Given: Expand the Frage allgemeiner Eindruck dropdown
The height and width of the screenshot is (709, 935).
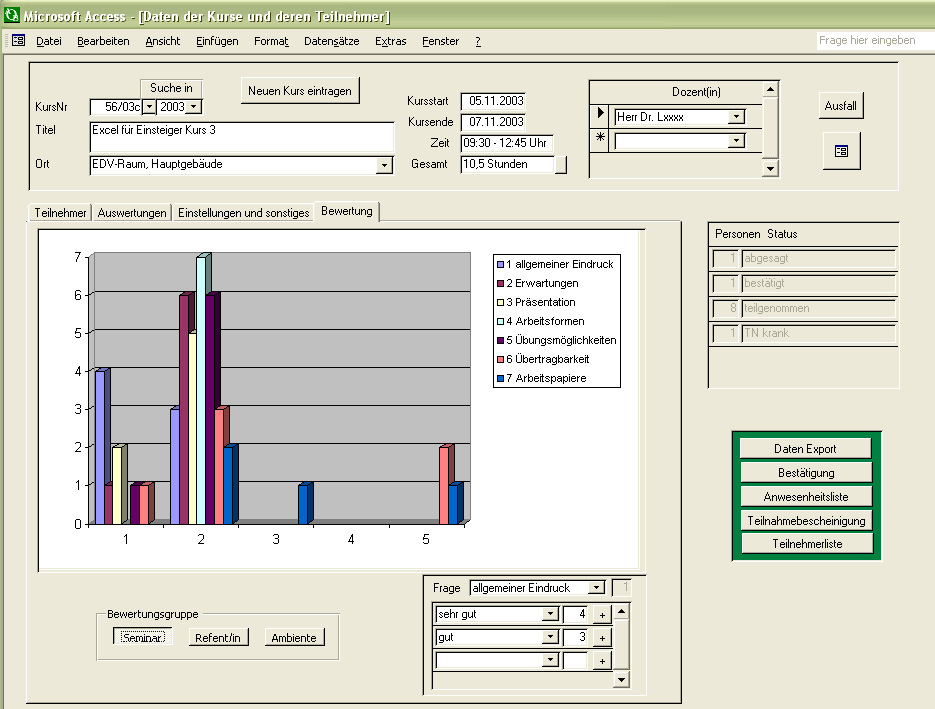Looking at the screenshot, I should pos(596,588).
